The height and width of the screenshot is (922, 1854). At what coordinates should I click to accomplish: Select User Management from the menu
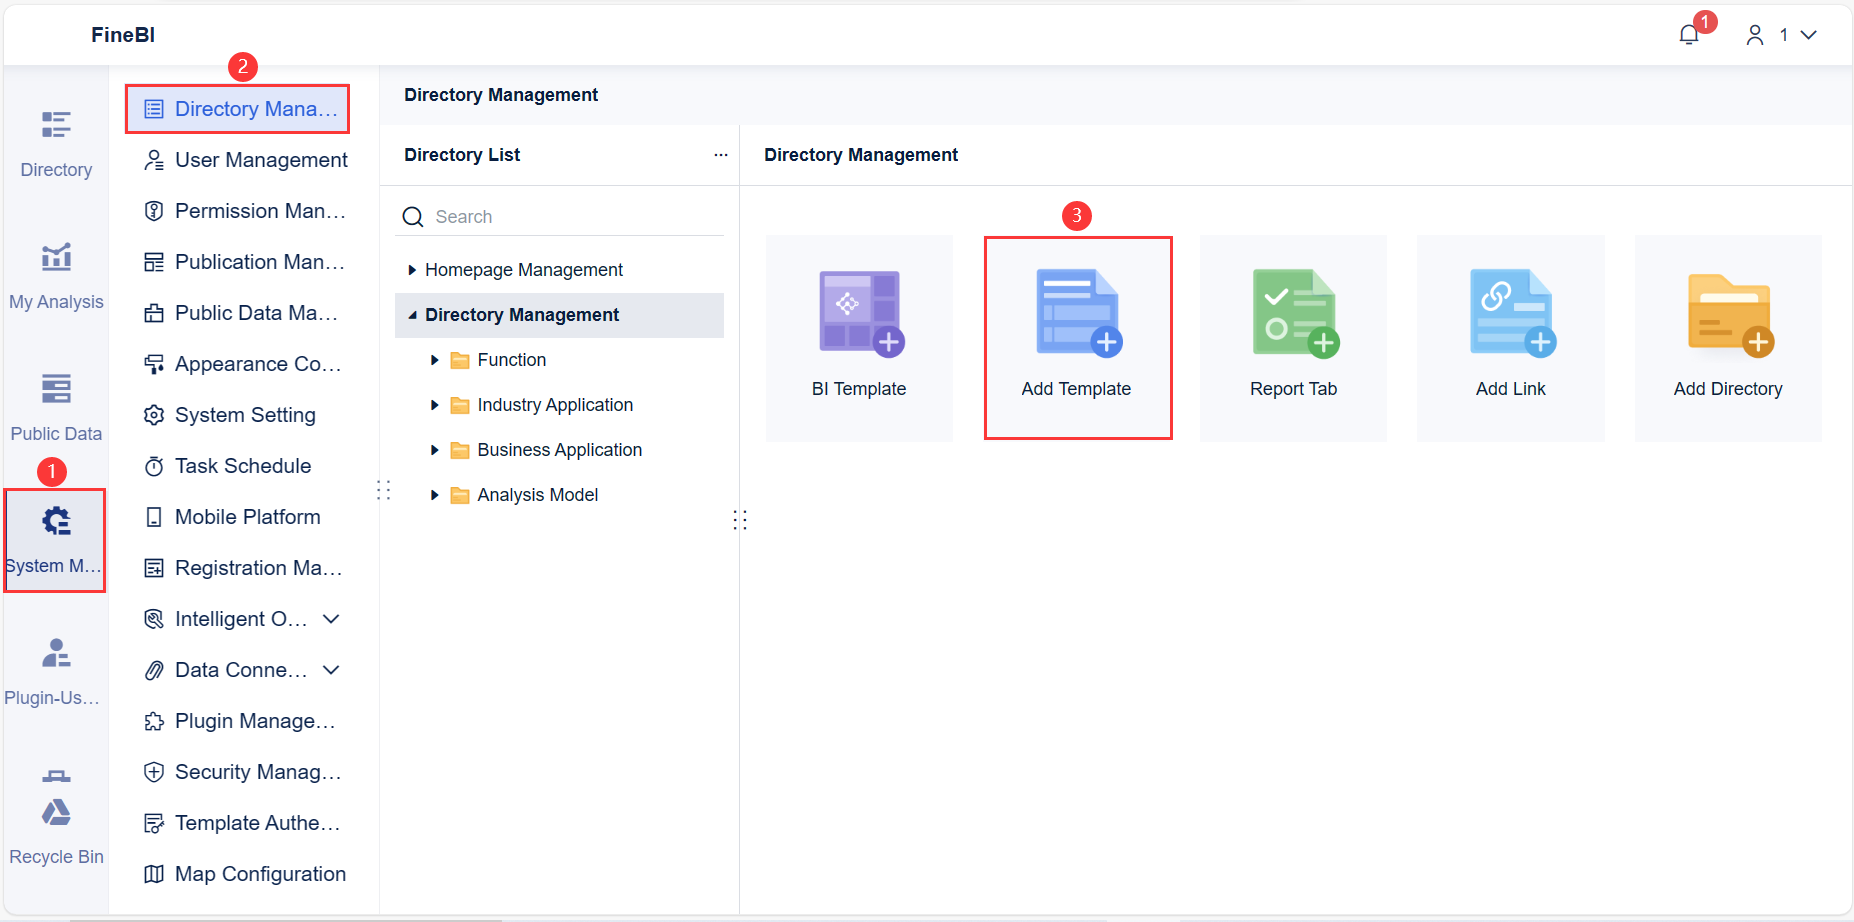261,159
